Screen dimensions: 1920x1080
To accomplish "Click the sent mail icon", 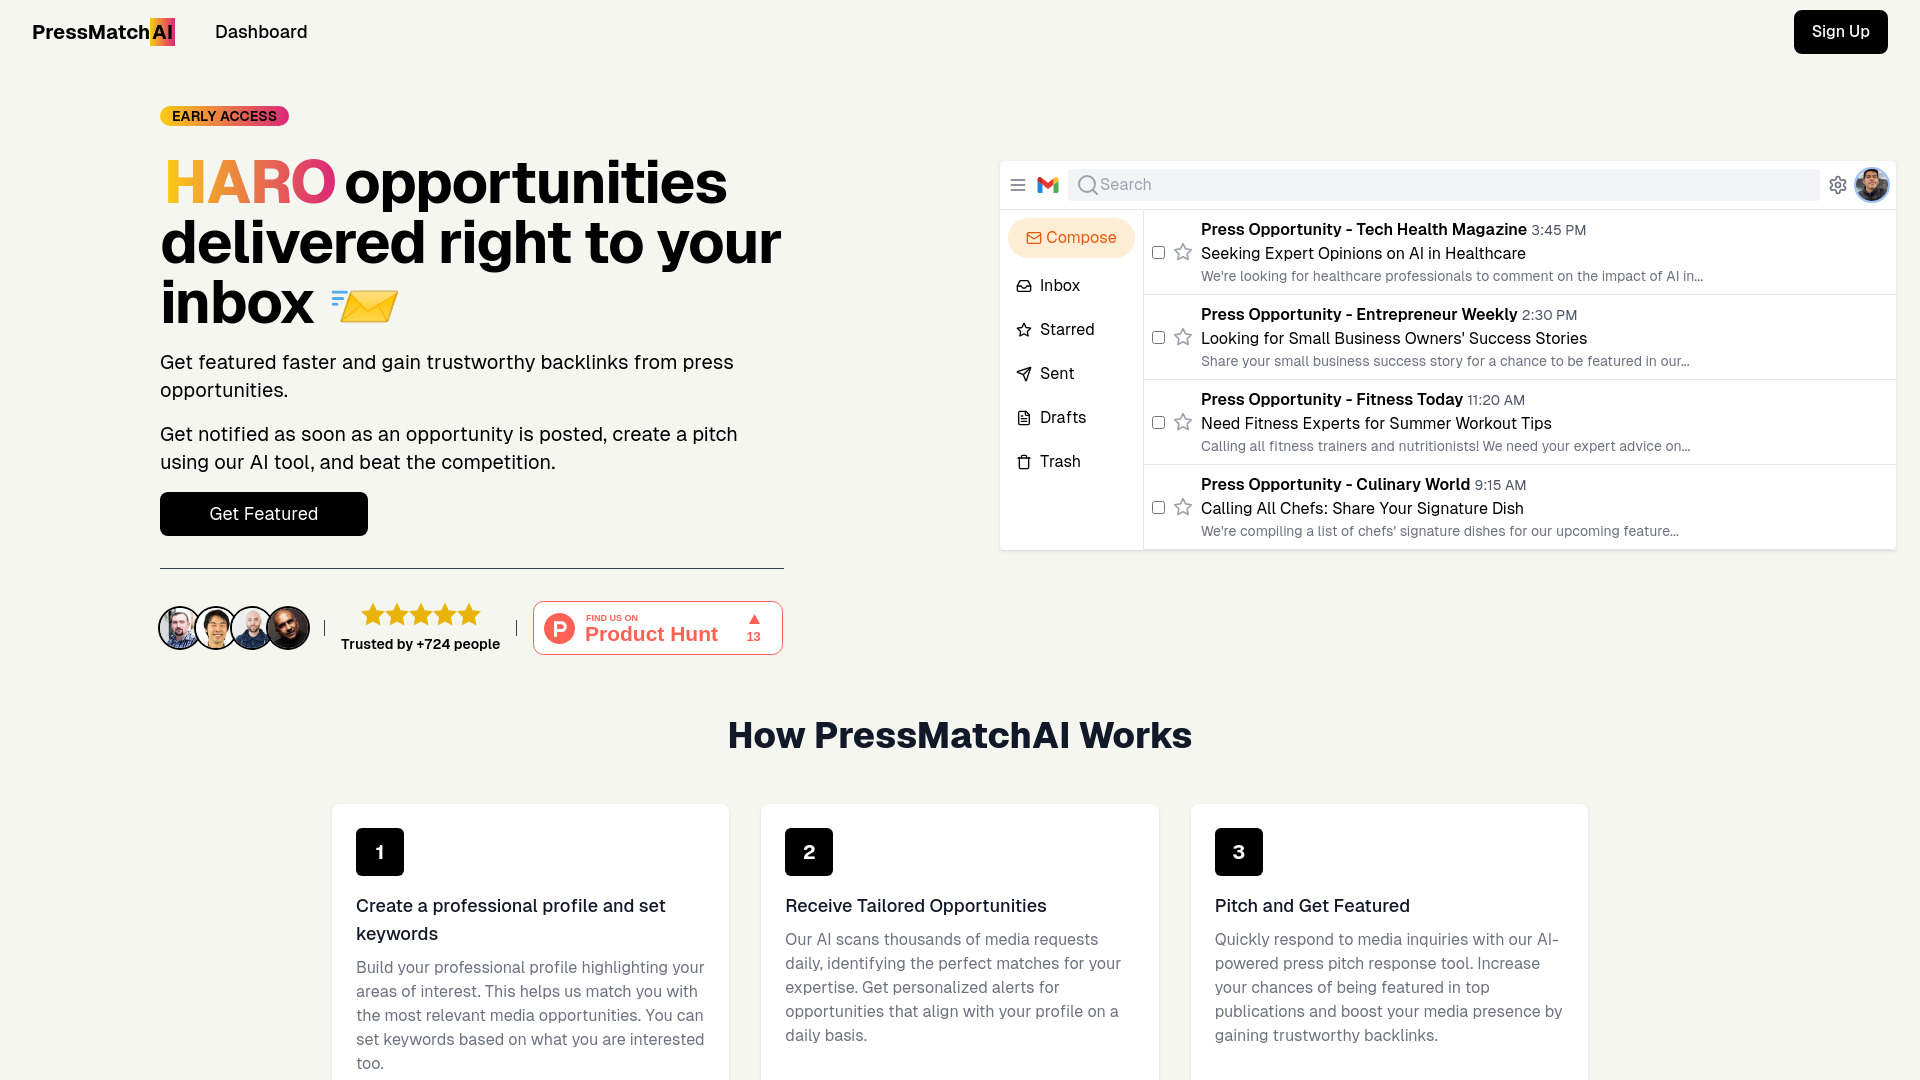I will coord(1025,373).
